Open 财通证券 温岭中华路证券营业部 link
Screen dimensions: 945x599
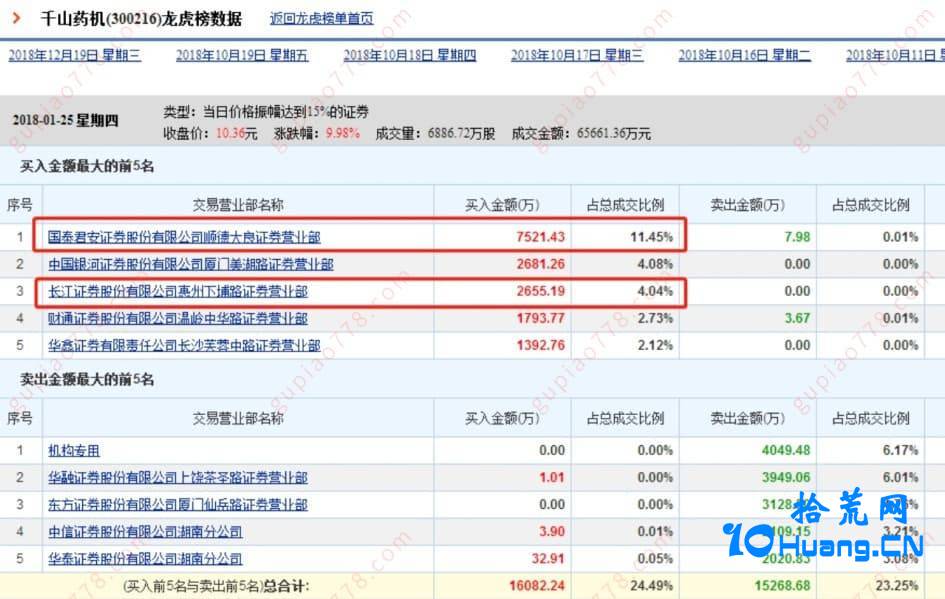pyautogui.click(x=178, y=318)
